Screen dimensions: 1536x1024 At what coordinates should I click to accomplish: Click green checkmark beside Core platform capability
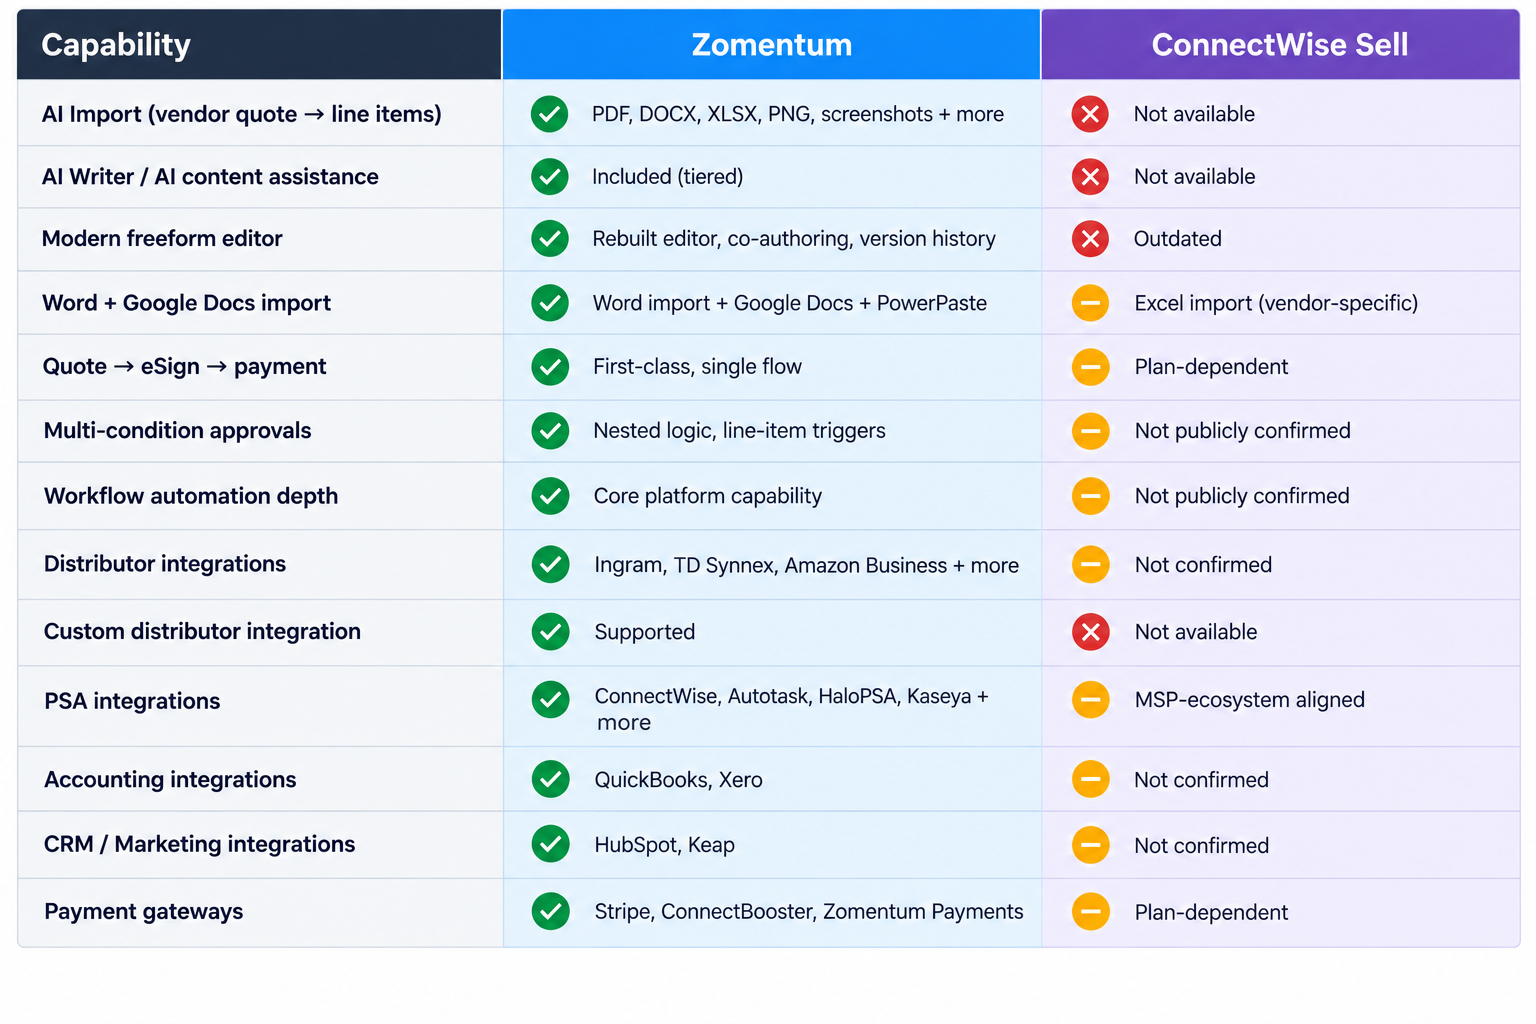[x=550, y=496]
